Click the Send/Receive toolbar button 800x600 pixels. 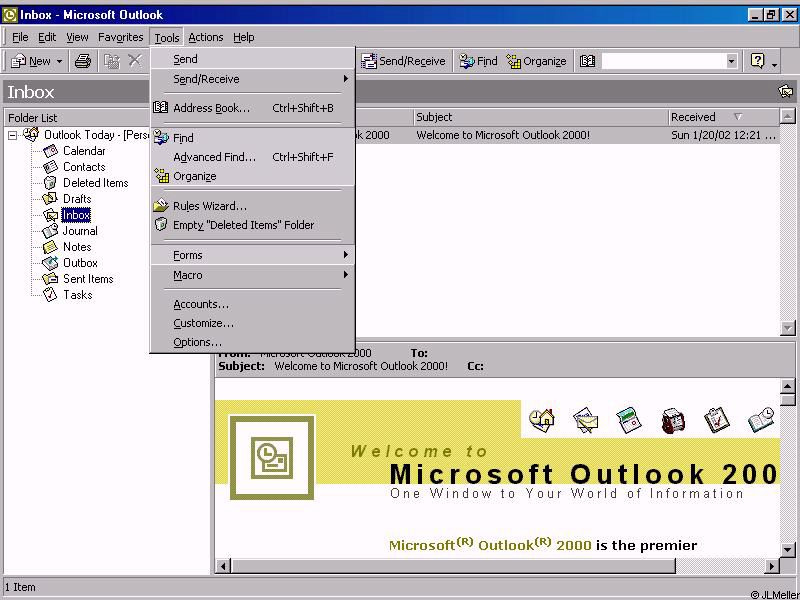(403, 61)
